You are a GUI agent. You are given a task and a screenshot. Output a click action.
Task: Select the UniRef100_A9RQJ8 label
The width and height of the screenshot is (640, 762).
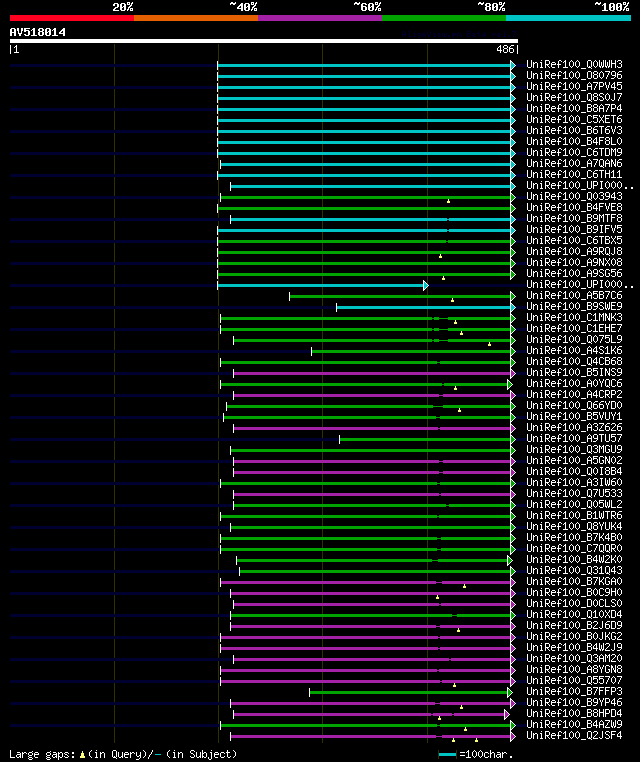pyautogui.click(x=574, y=252)
